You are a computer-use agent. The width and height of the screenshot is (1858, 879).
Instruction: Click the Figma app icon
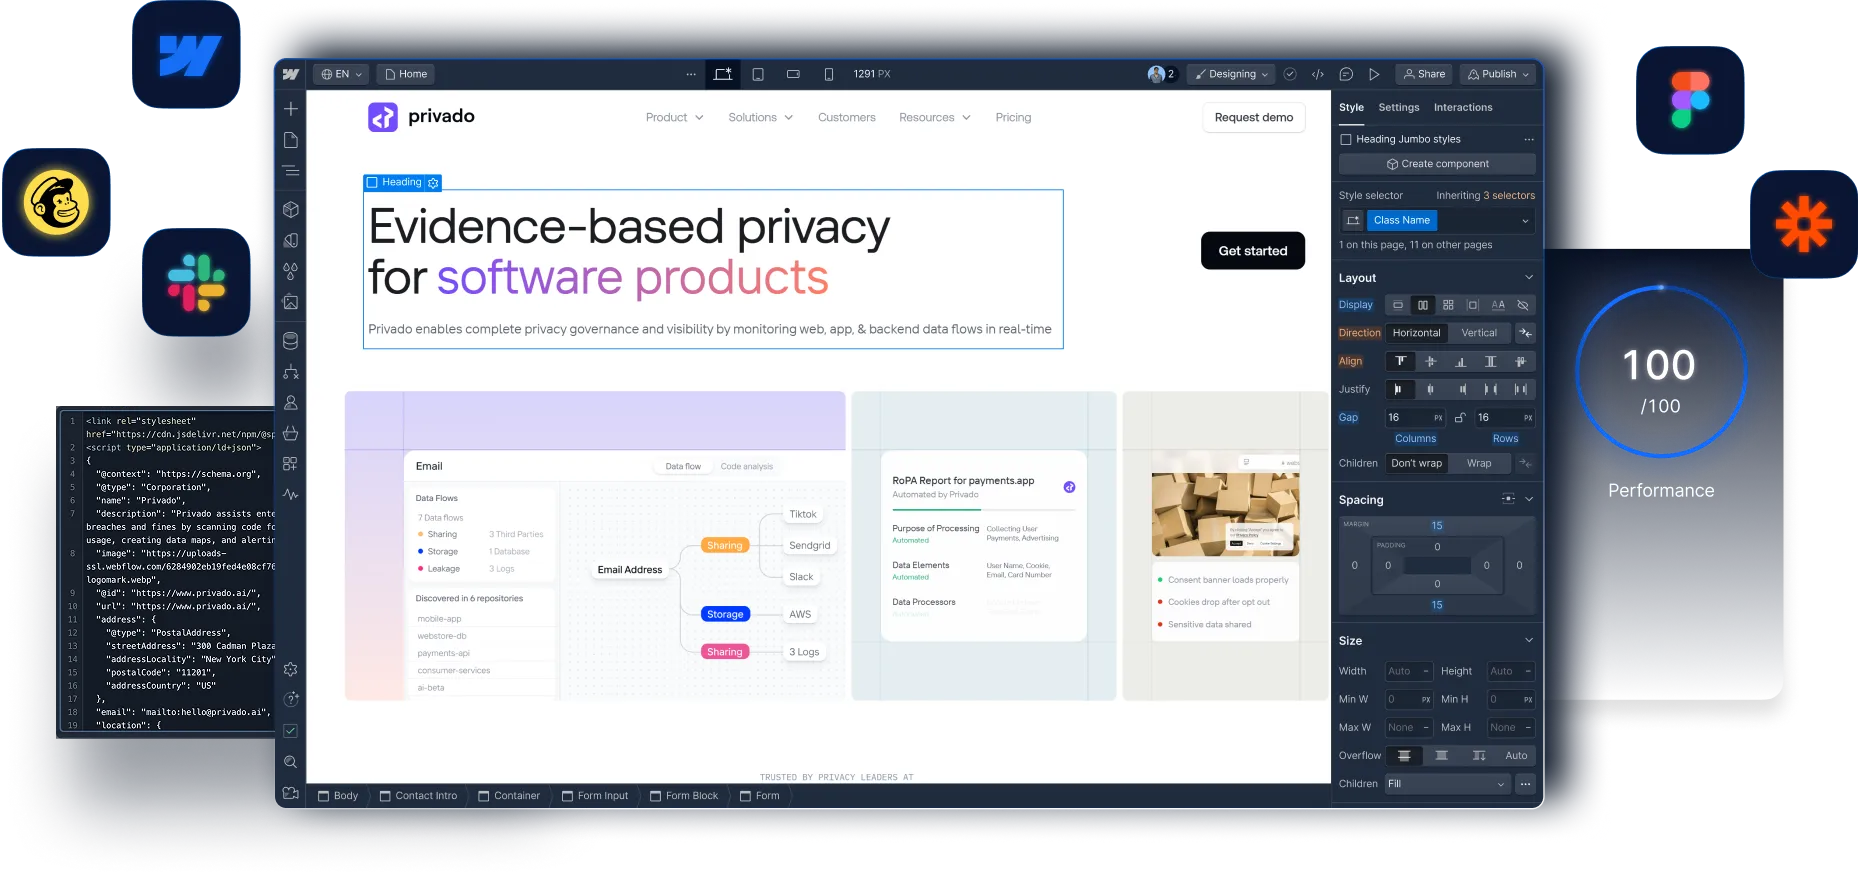[1690, 100]
